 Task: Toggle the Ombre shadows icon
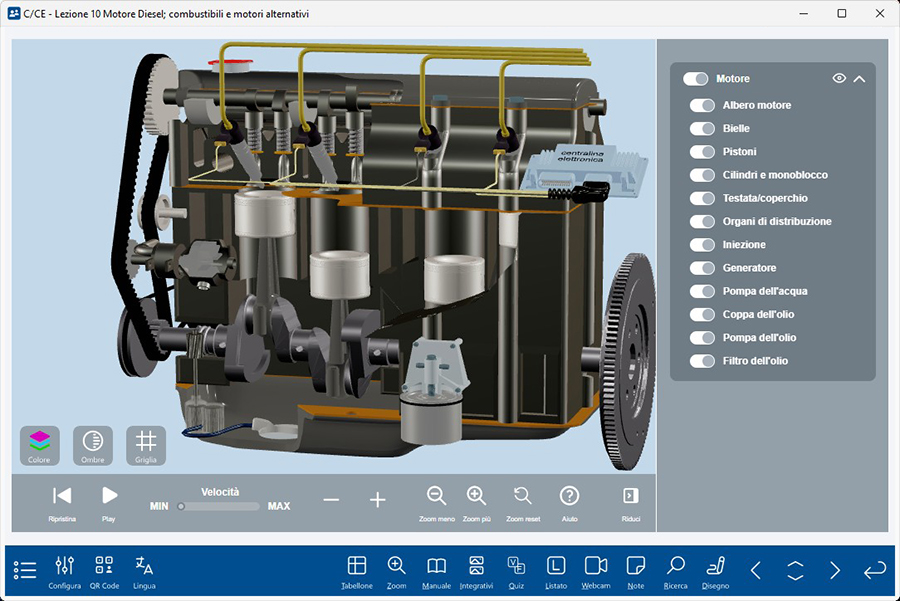coord(92,441)
